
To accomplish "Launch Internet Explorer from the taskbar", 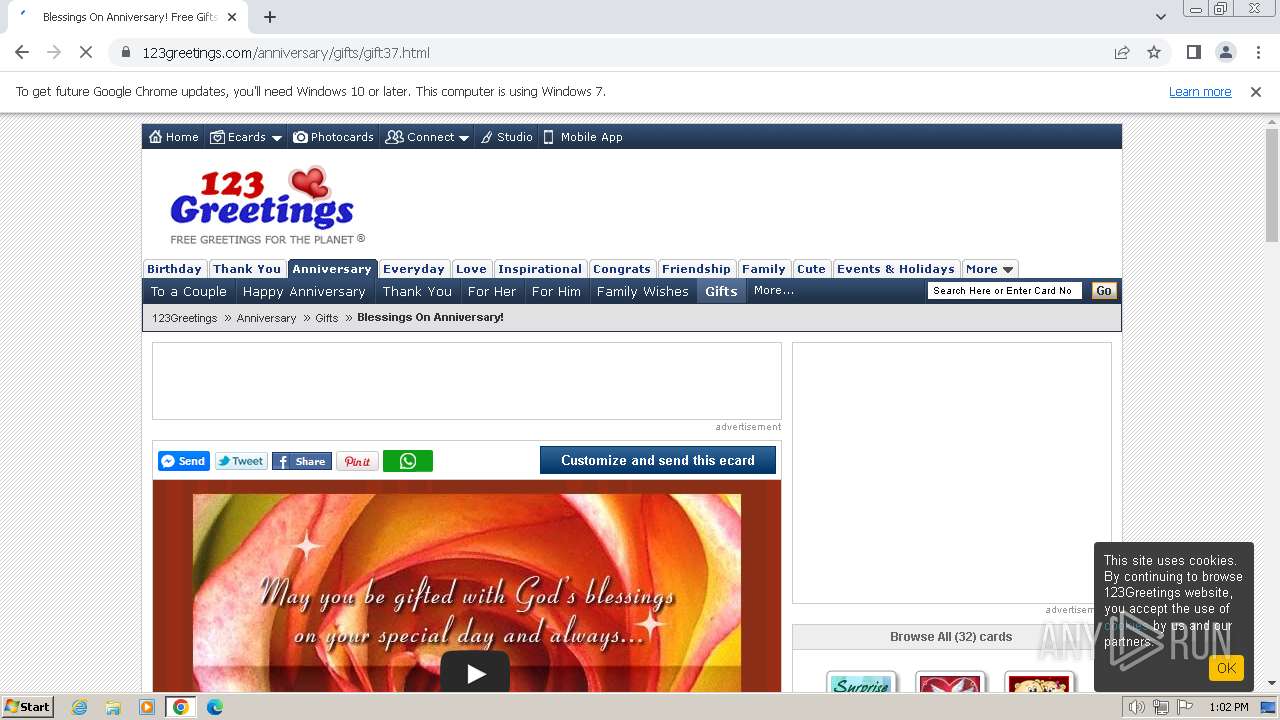I will click(80, 707).
